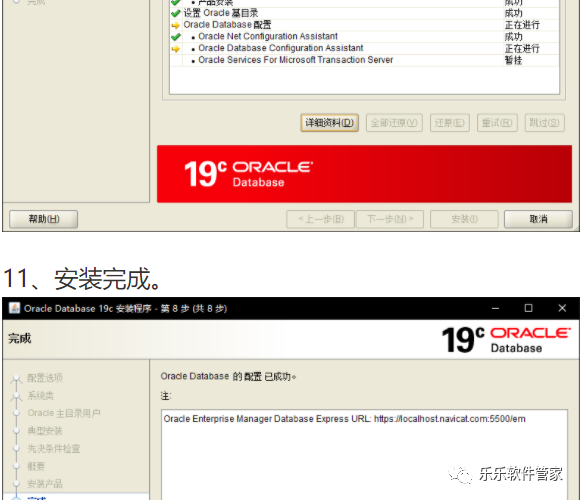This screenshot has width=581, height=500.
Task: Select the Oracle Net Configuration Assistant row
Action: pos(364,37)
